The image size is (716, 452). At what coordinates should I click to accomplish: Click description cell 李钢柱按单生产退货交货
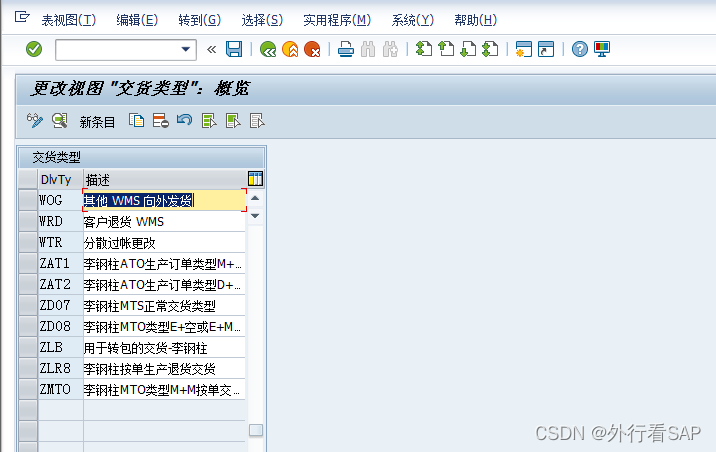click(x=164, y=368)
